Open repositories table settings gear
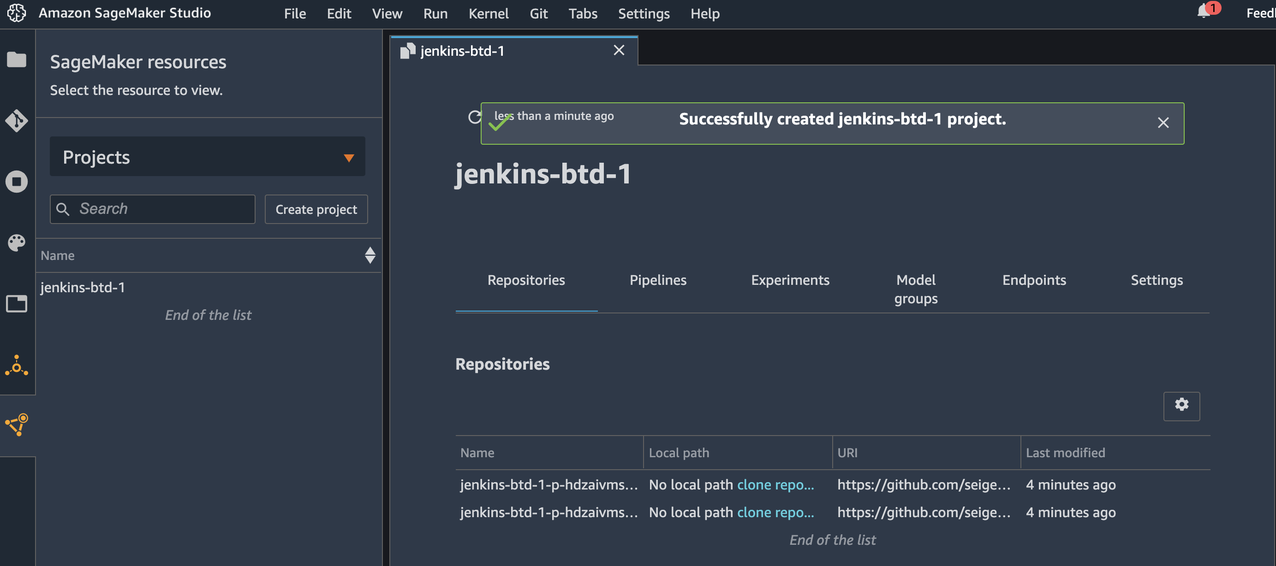 [1182, 405]
